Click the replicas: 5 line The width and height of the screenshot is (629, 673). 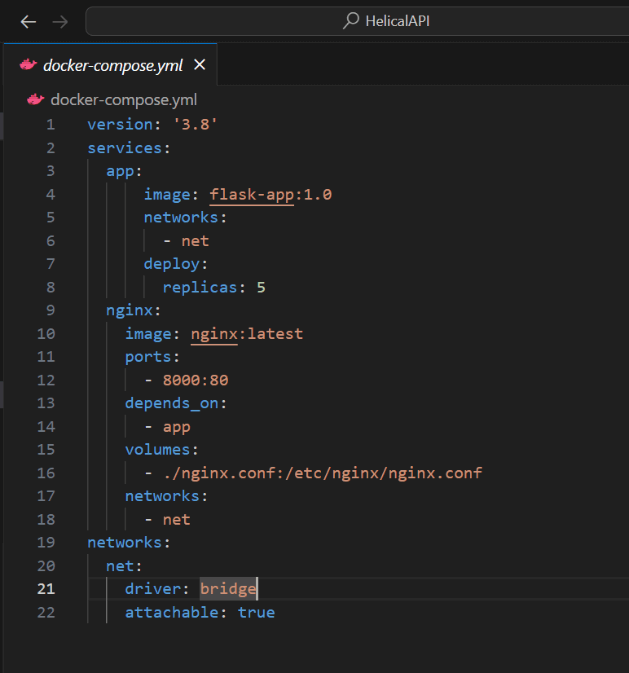214,287
